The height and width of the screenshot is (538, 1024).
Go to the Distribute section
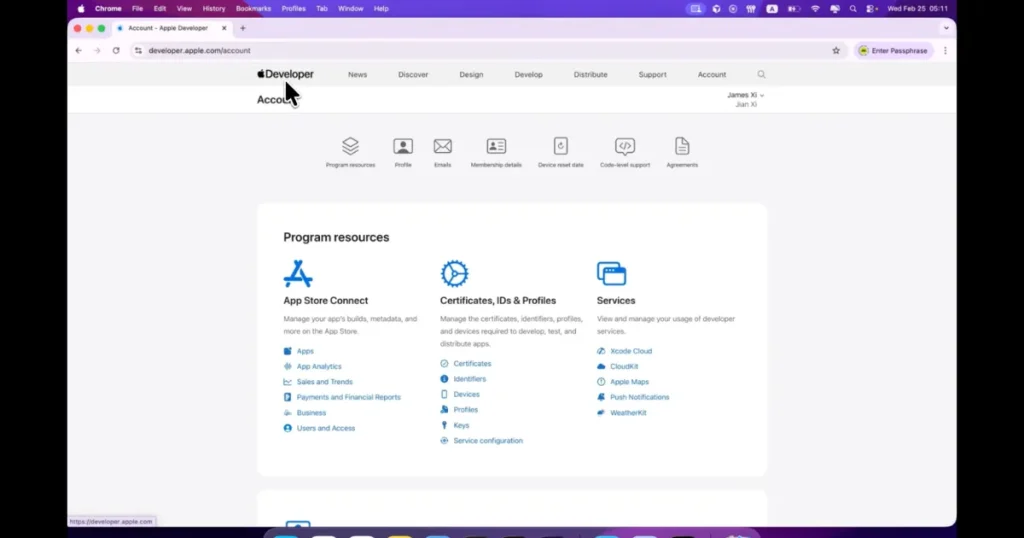click(590, 74)
